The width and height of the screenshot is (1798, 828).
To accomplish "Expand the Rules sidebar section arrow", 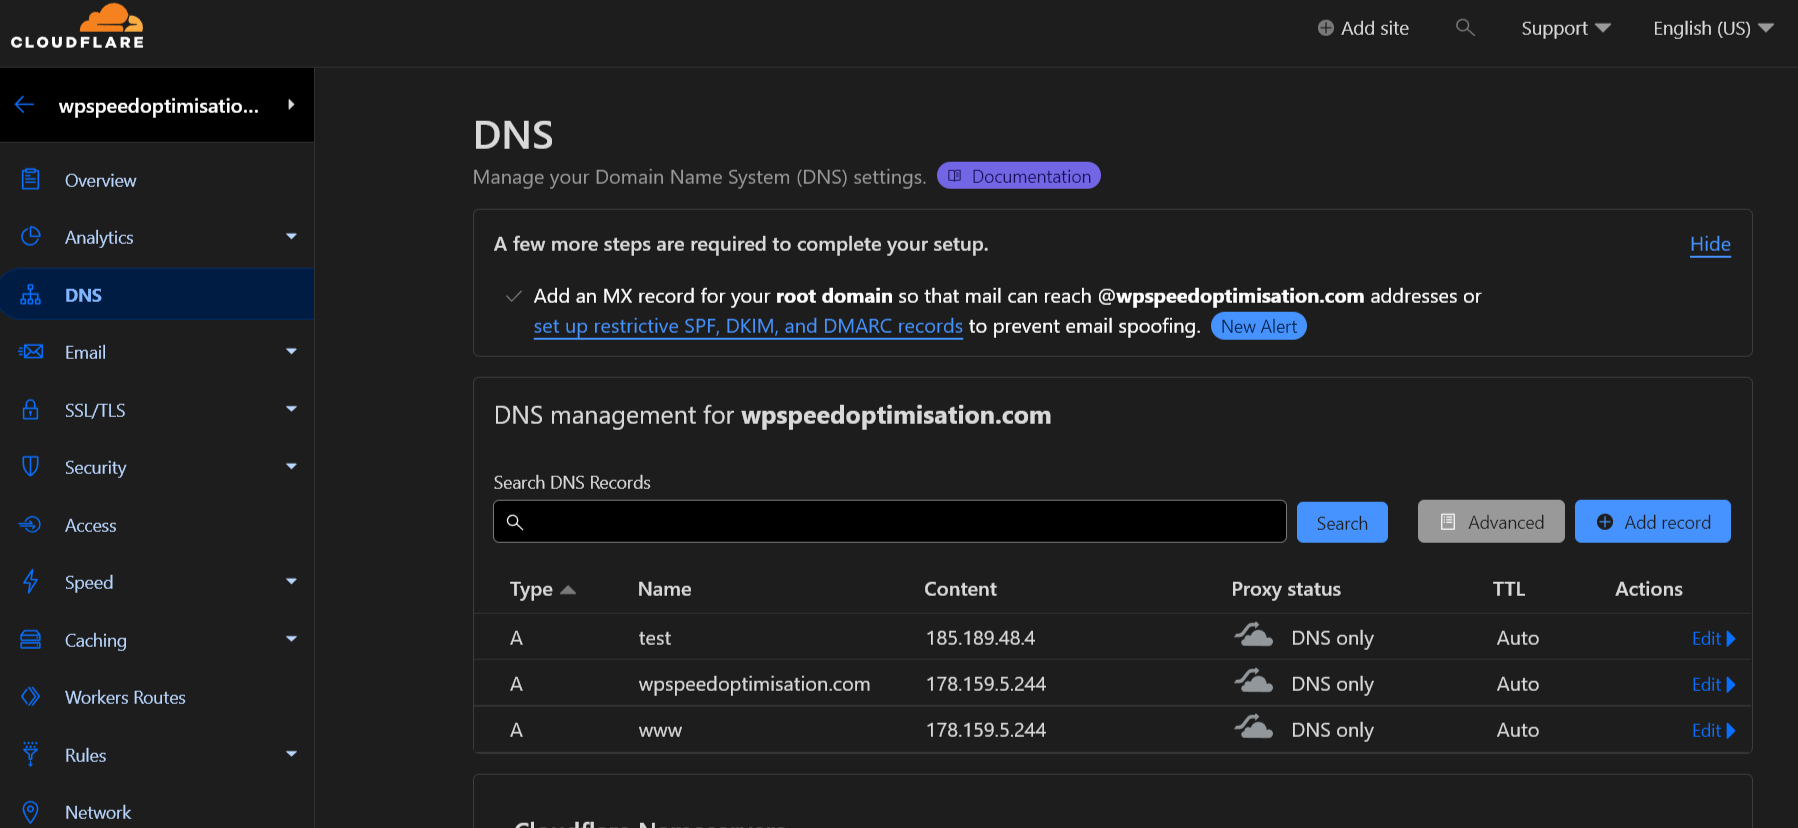I will click(x=291, y=754).
